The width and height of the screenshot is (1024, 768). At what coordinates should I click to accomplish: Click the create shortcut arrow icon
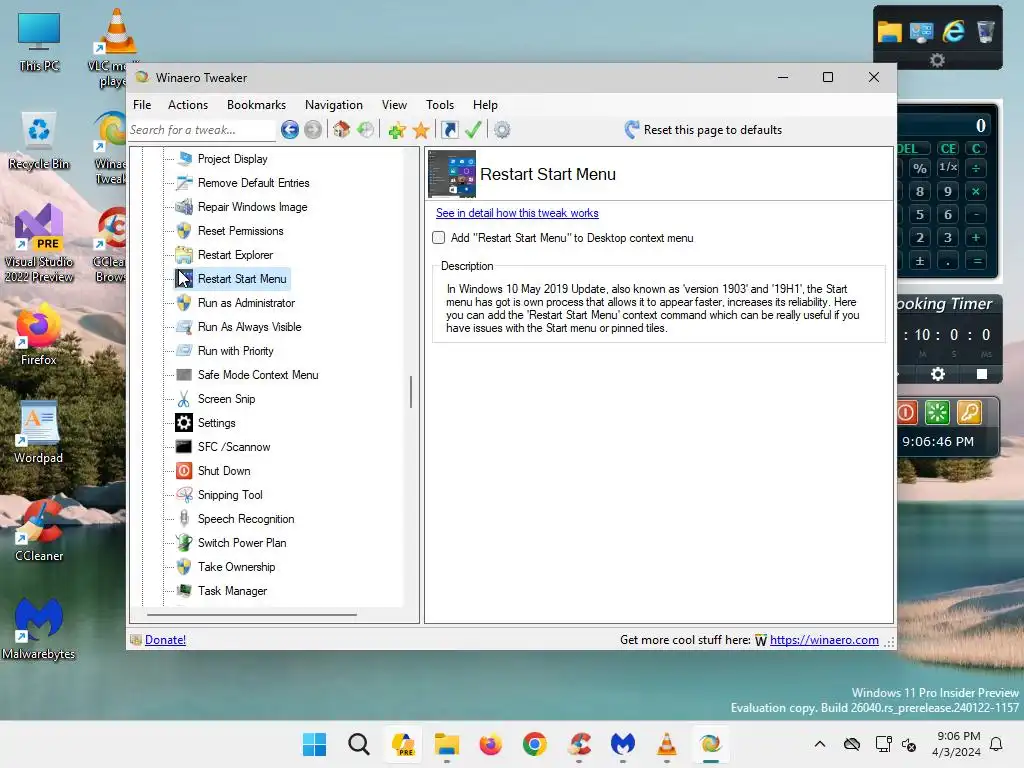(x=450, y=129)
